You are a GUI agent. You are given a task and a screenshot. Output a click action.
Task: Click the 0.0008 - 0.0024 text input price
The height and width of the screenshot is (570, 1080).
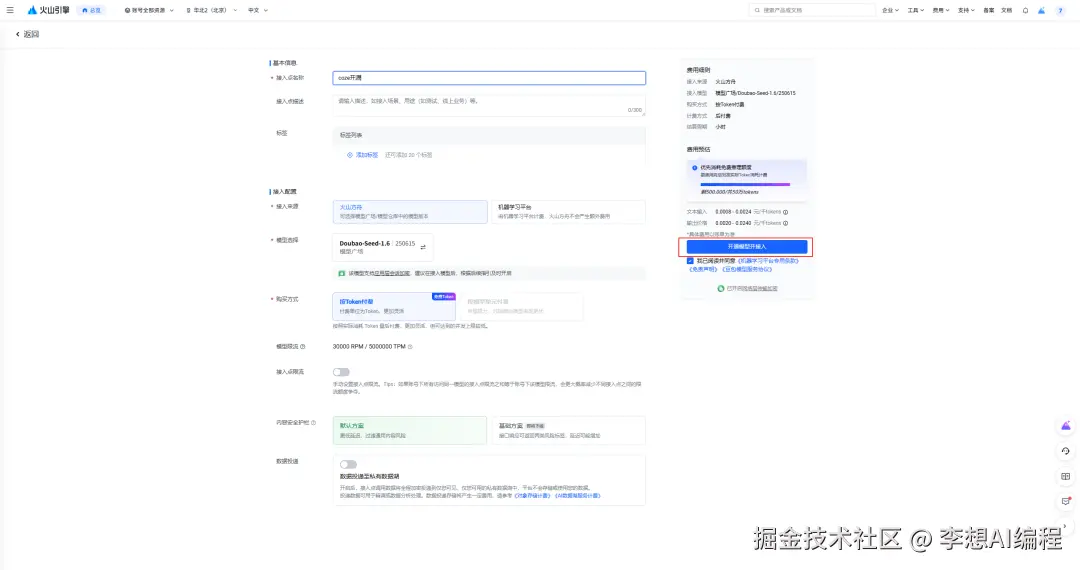coord(733,212)
